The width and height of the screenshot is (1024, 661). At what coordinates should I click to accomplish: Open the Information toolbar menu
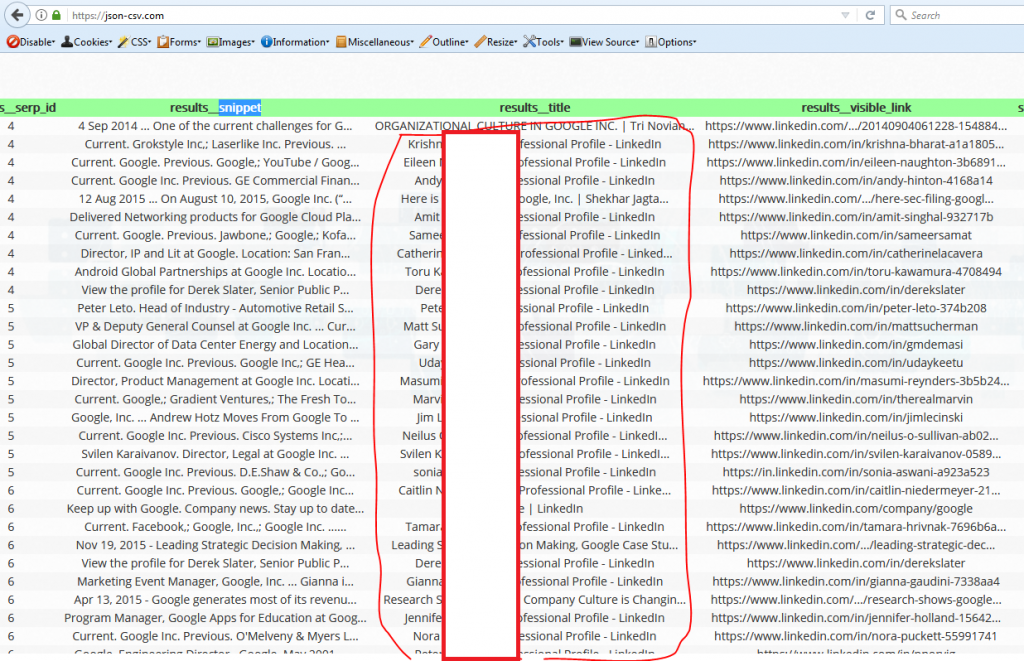(295, 42)
